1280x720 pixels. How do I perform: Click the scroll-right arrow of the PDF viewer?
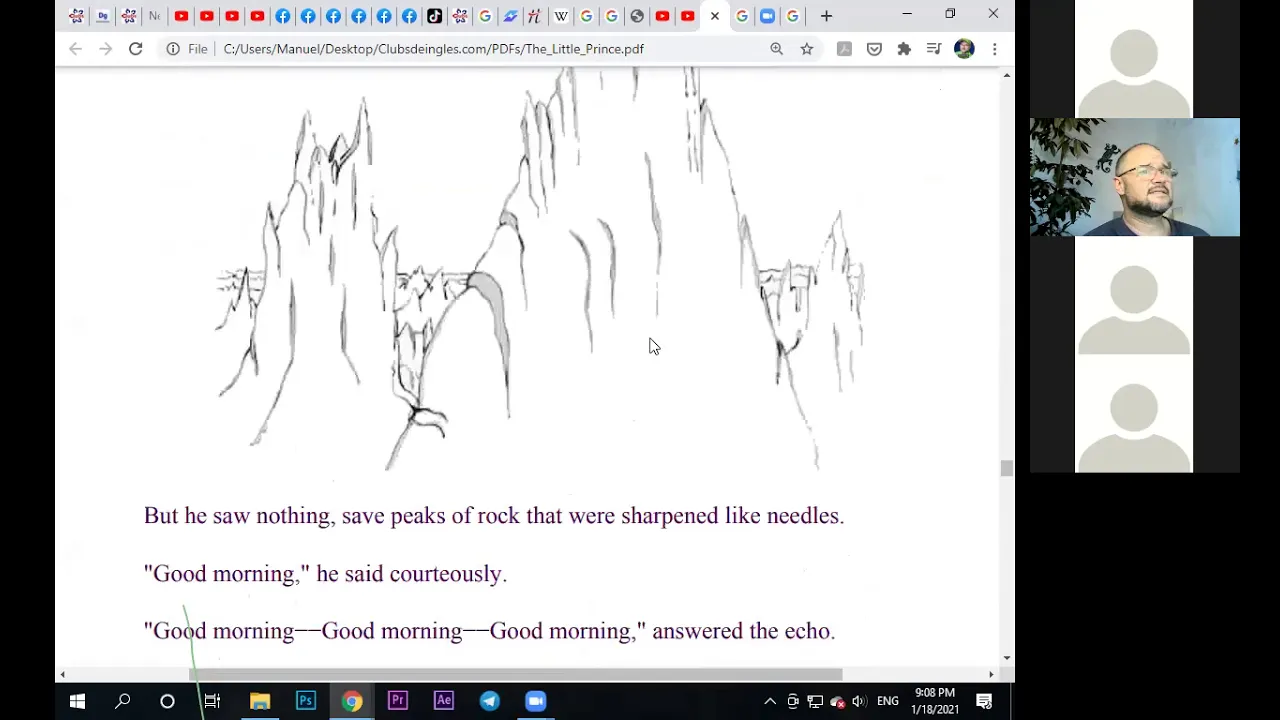991,674
